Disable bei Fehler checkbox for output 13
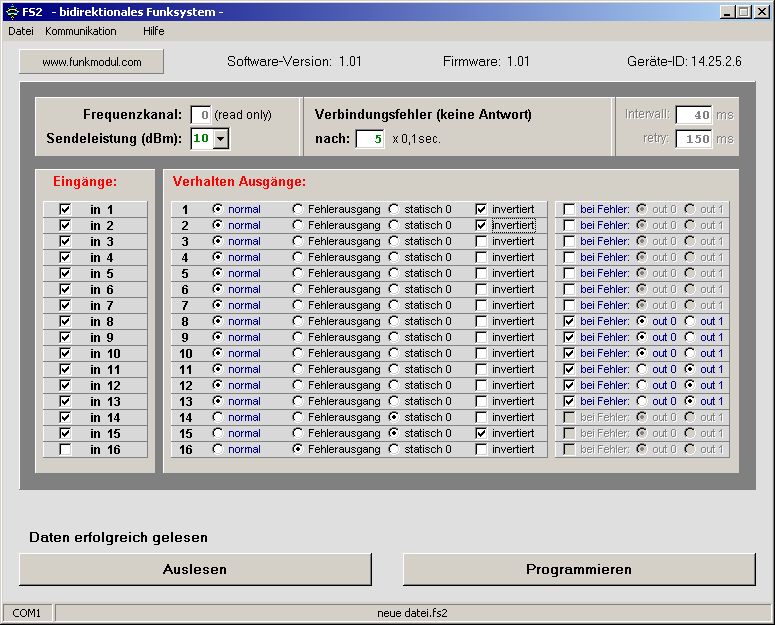This screenshot has height=625, width=775. coord(569,401)
